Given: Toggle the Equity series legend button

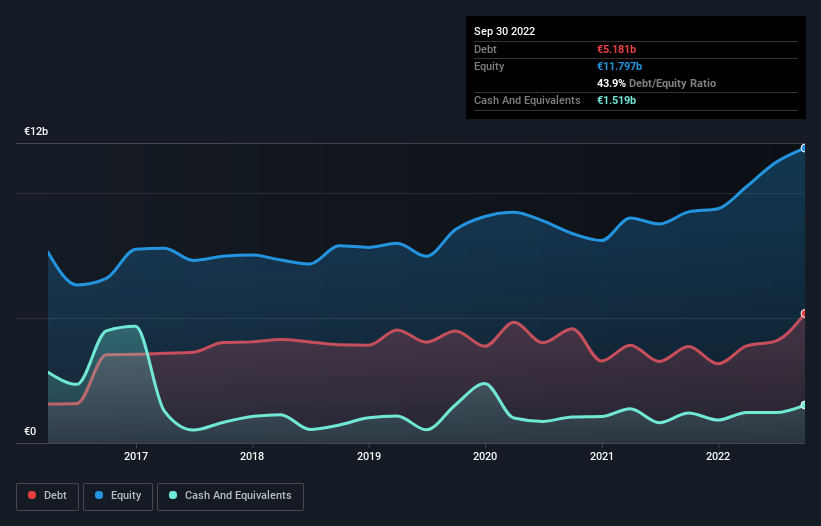Looking at the screenshot, I should (118, 496).
